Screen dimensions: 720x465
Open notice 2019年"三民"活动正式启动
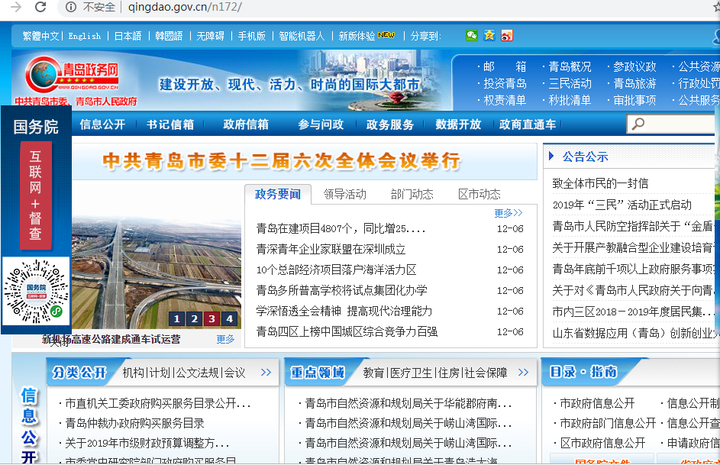pos(622,205)
